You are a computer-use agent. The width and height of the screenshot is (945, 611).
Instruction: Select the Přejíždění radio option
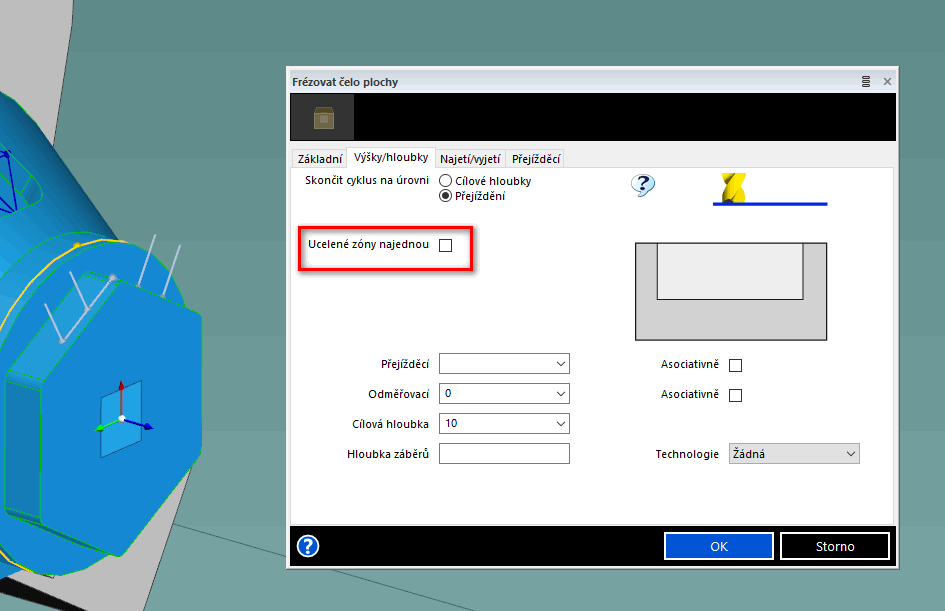coord(446,196)
